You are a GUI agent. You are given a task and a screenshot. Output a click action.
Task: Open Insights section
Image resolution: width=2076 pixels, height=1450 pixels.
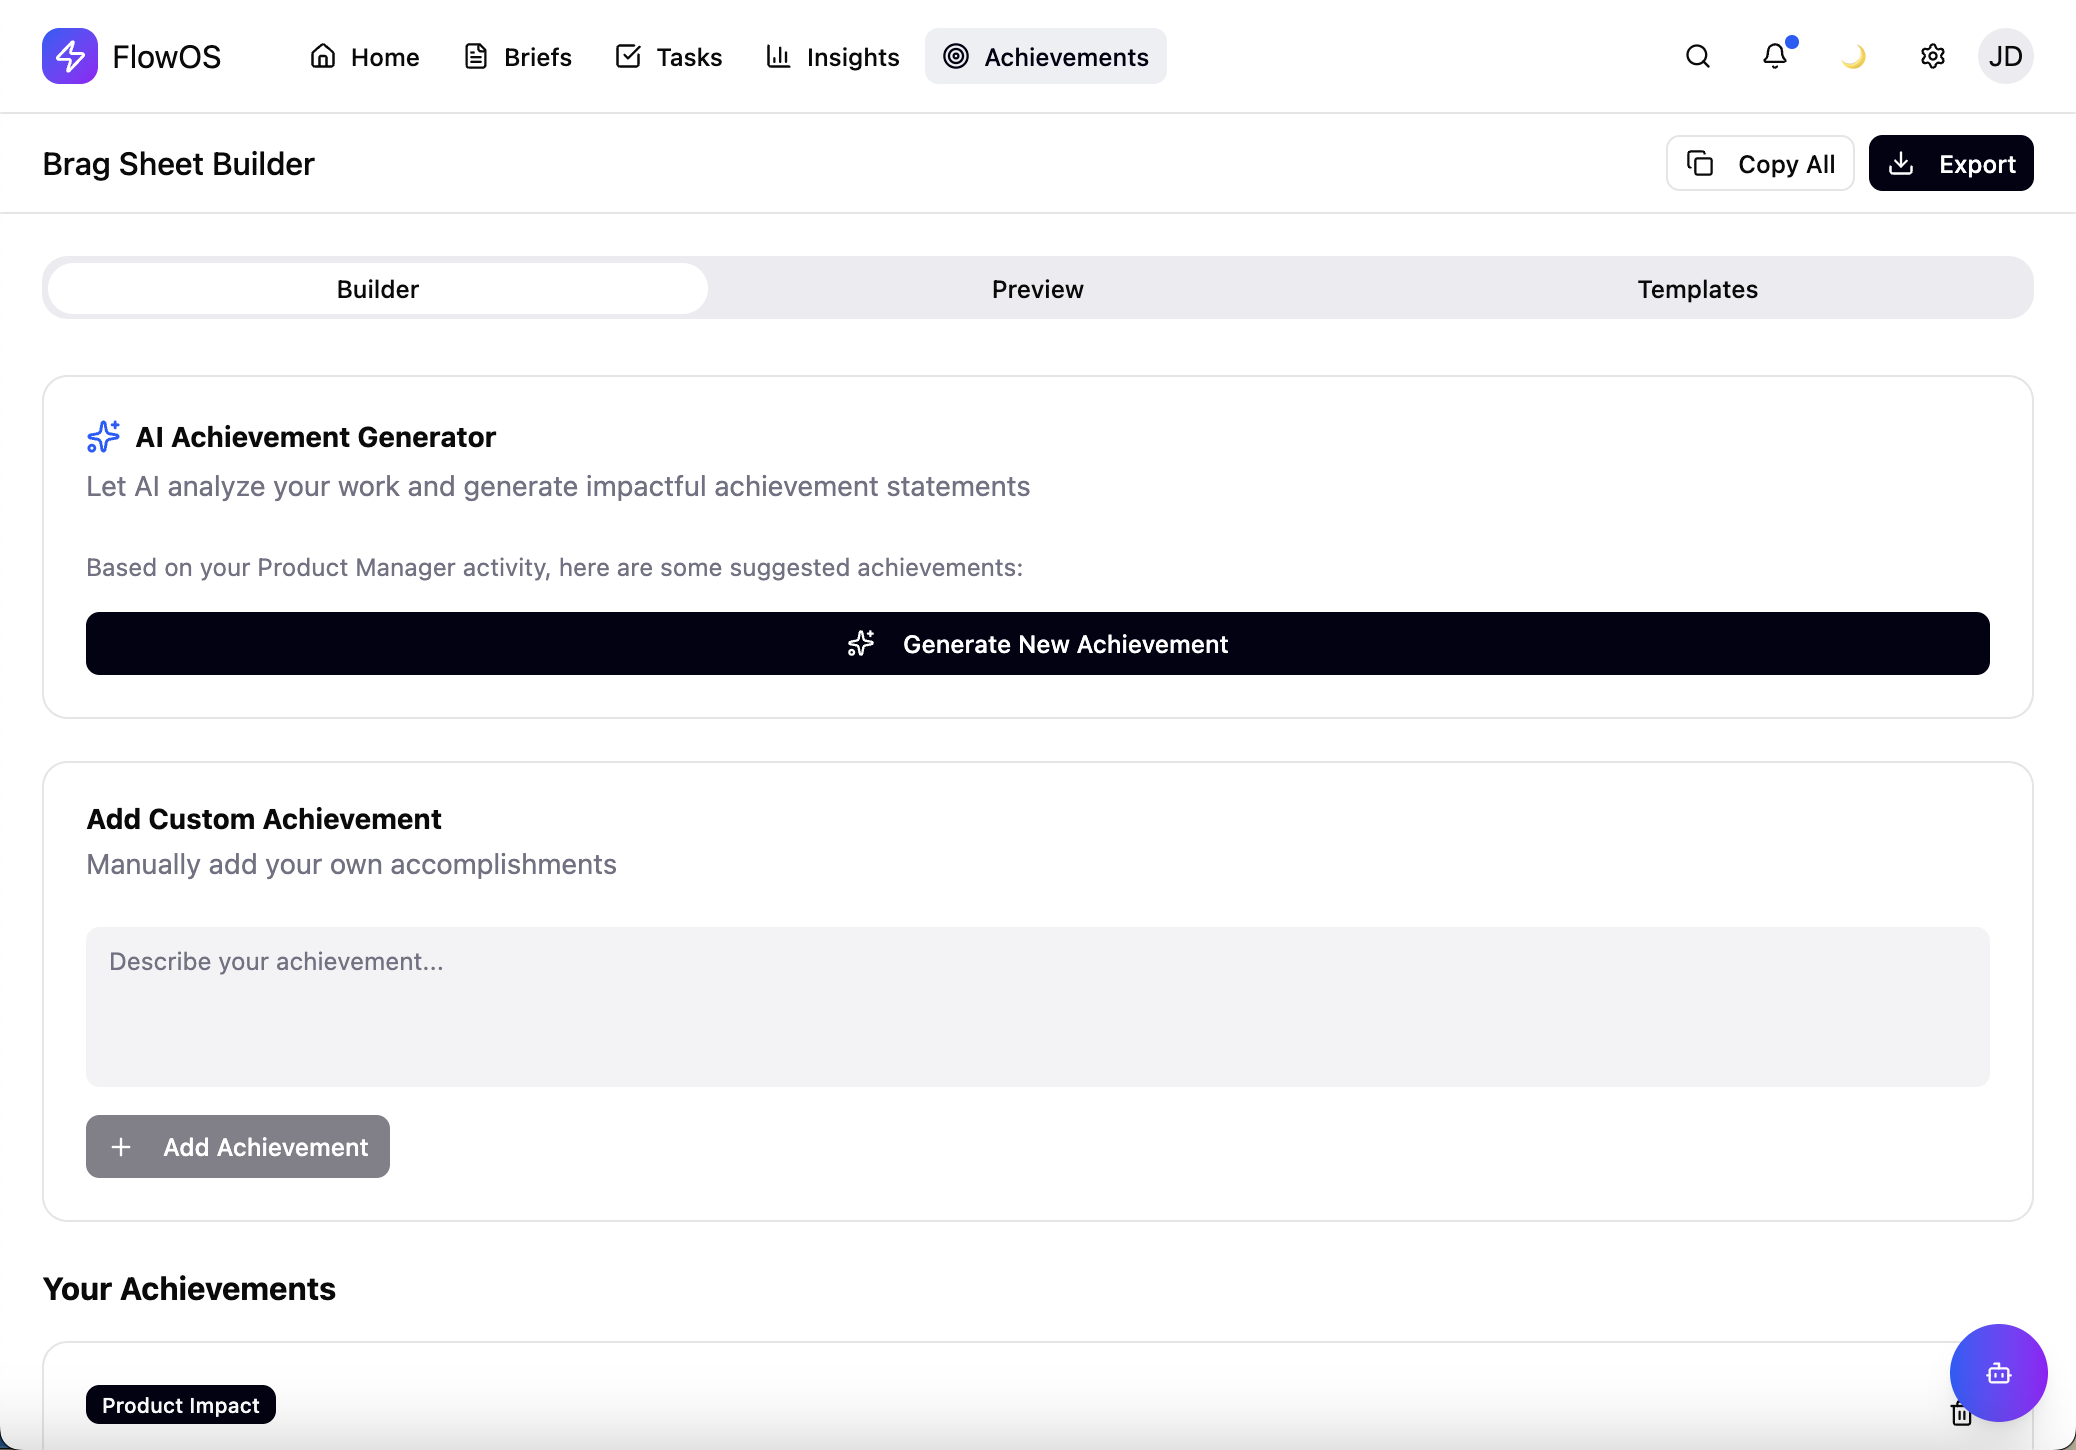[832, 56]
